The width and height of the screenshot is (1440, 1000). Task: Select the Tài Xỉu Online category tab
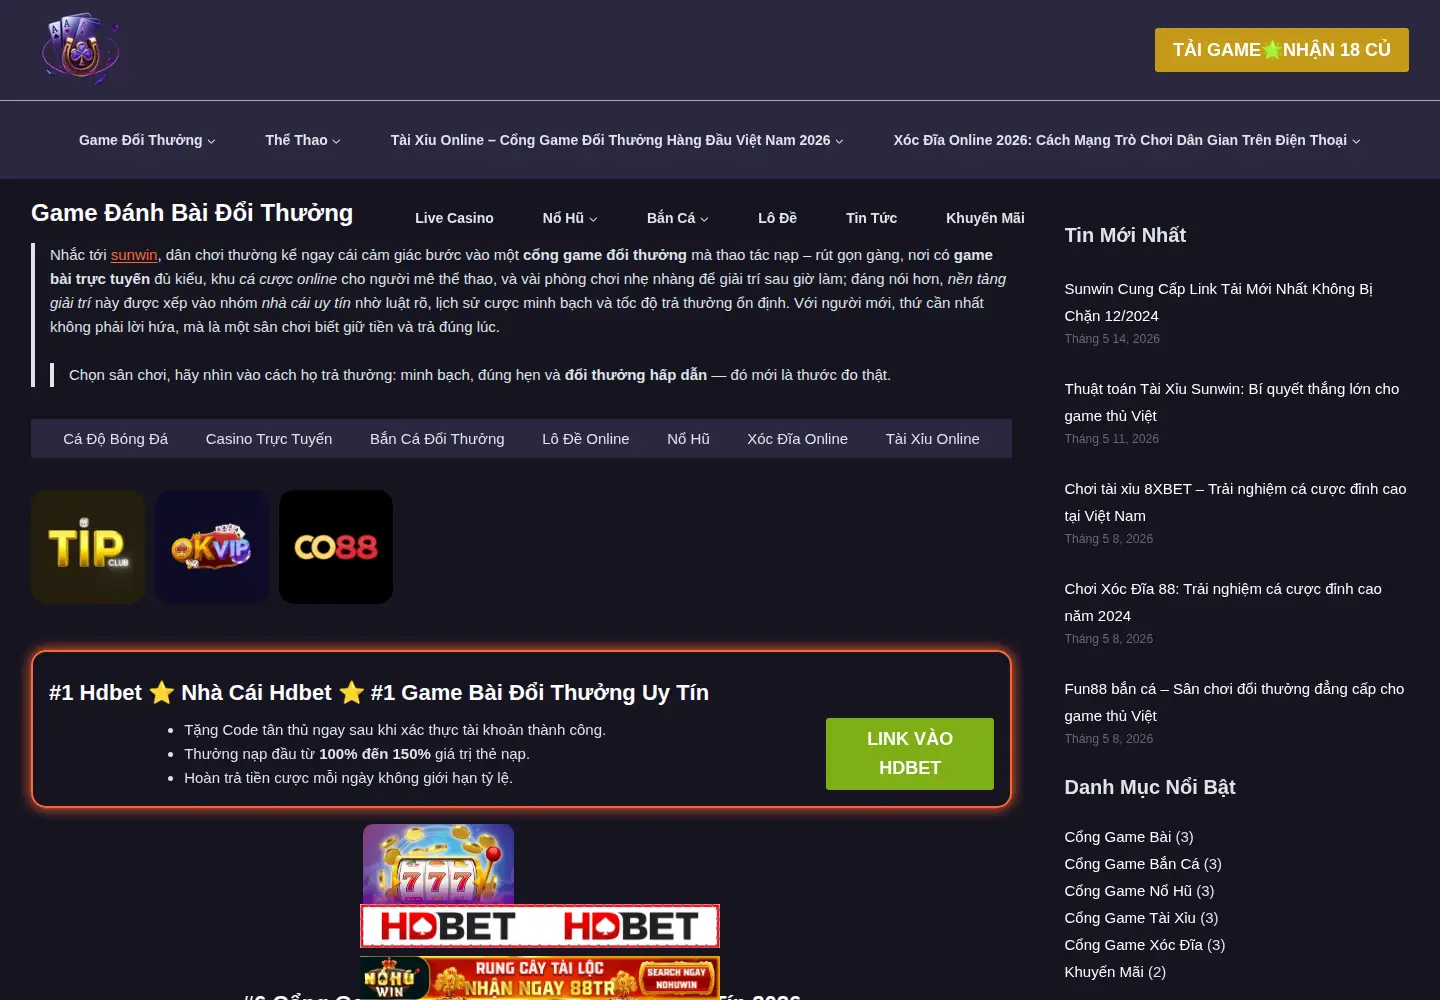point(932,439)
